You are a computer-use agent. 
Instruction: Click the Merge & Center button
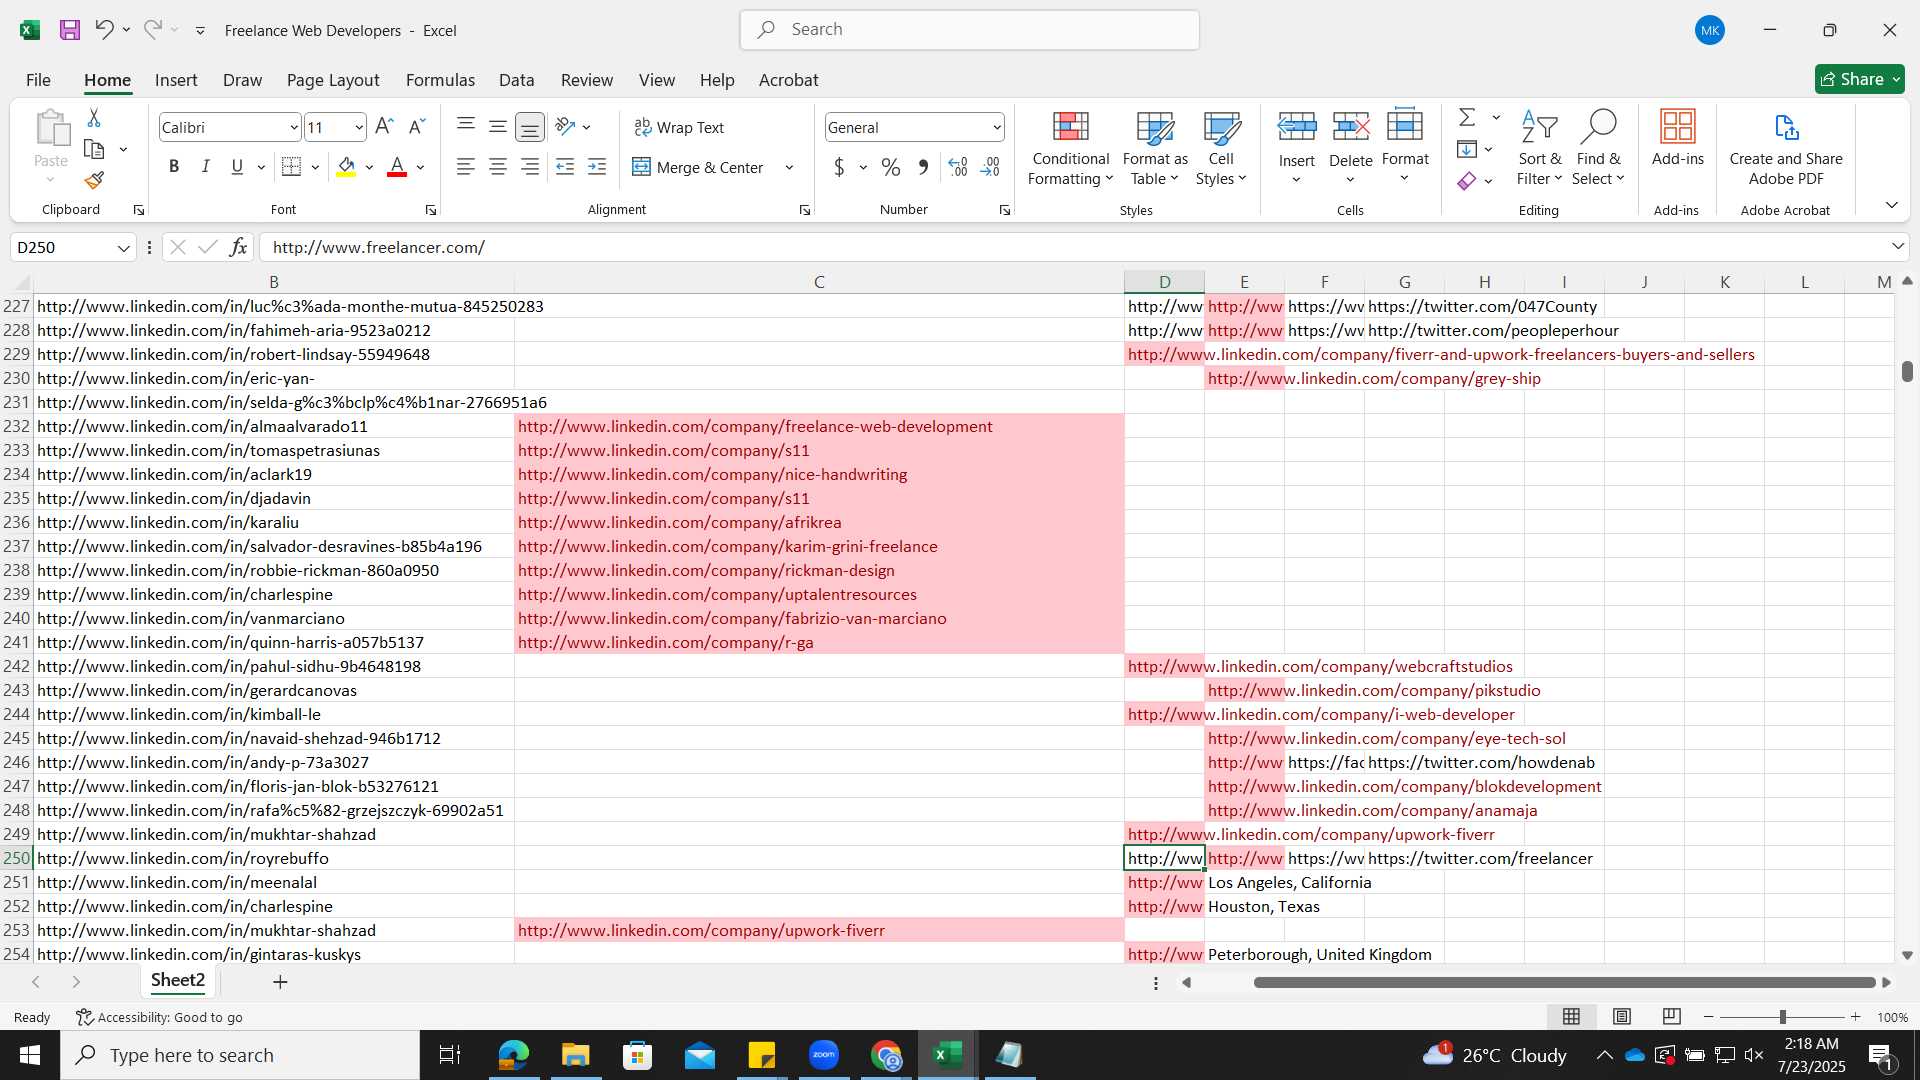click(x=698, y=167)
